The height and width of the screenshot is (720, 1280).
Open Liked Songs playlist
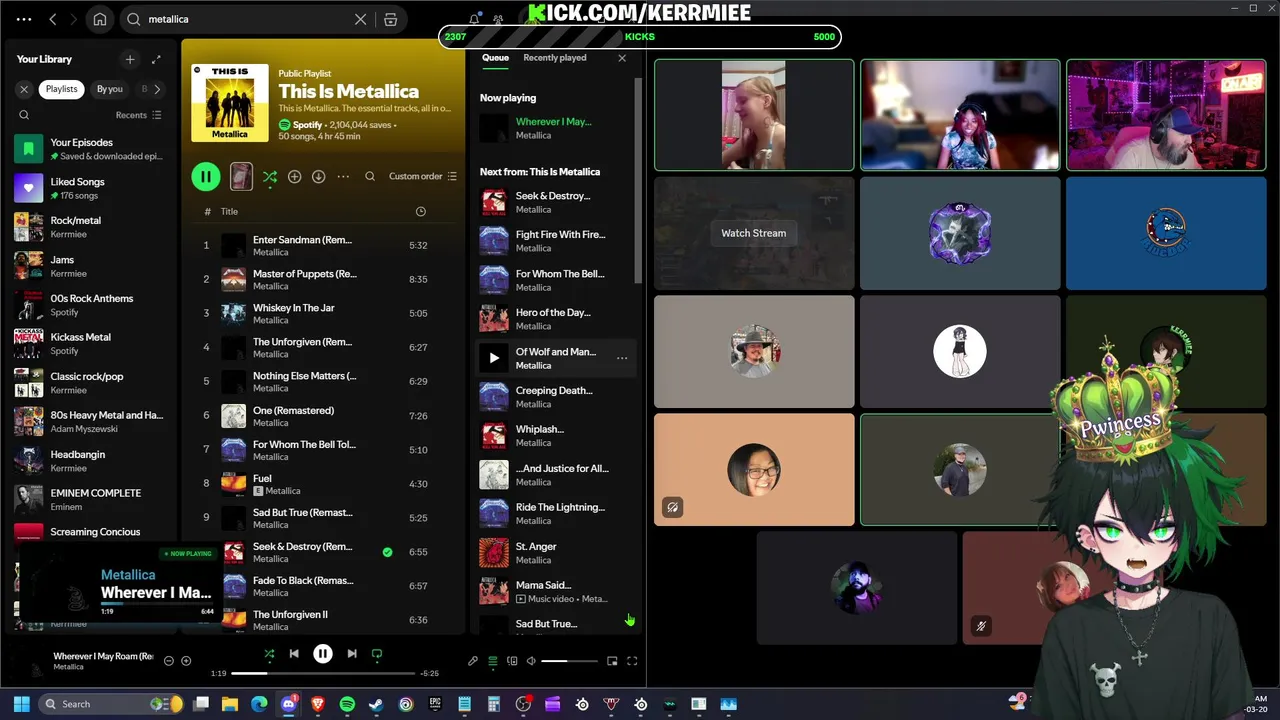(x=90, y=188)
